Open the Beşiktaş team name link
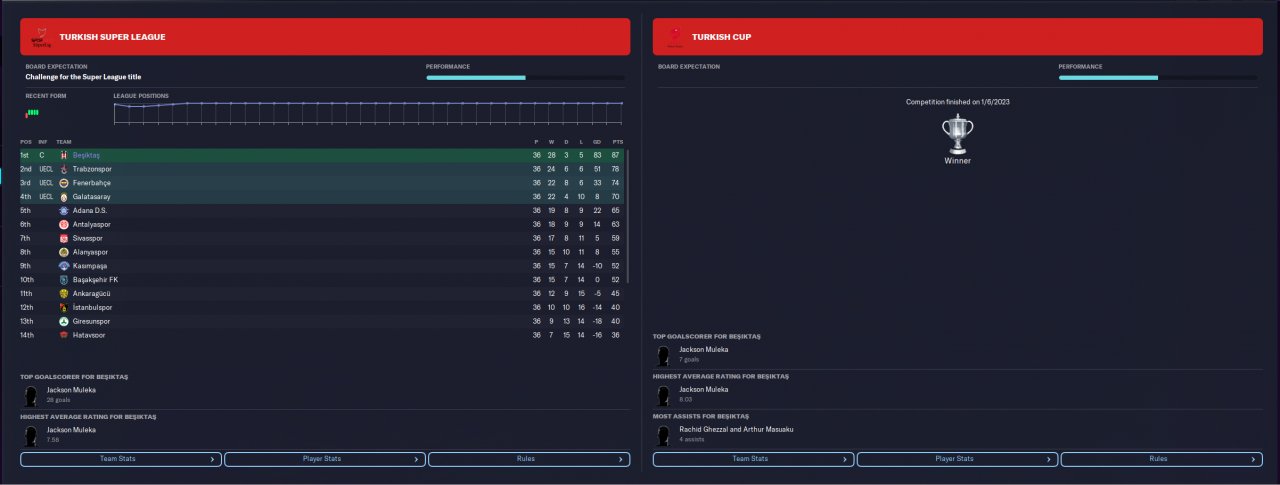The width and height of the screenshot is (1280, 485). click(87, 156)
